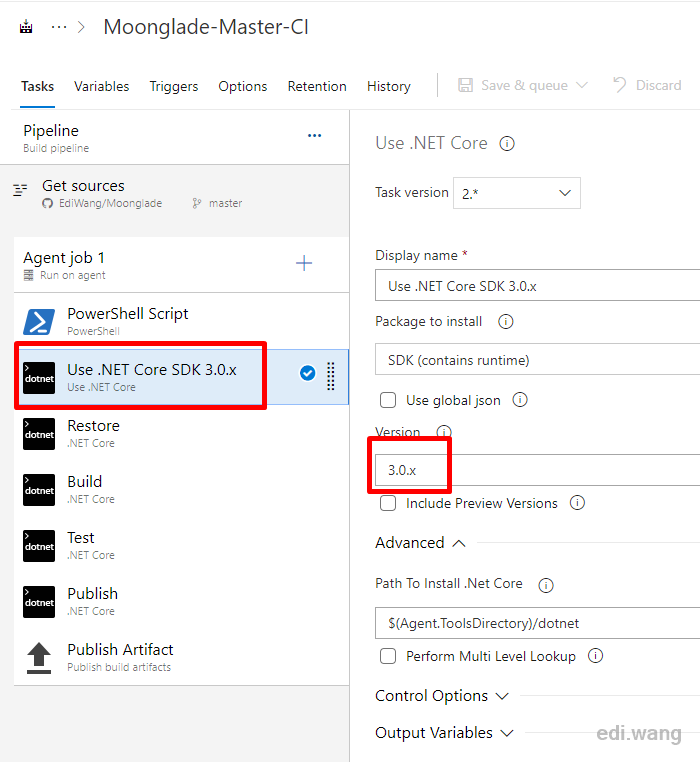
Task: Click the Moonglade-Master-CI pipeline title
Action: (x=206, y=27)
